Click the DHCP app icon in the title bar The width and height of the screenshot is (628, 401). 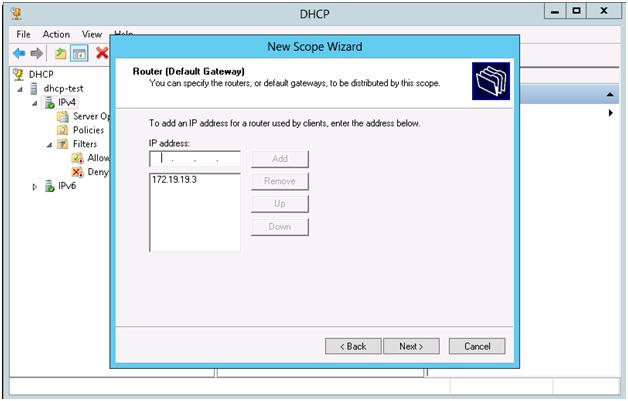17,14
